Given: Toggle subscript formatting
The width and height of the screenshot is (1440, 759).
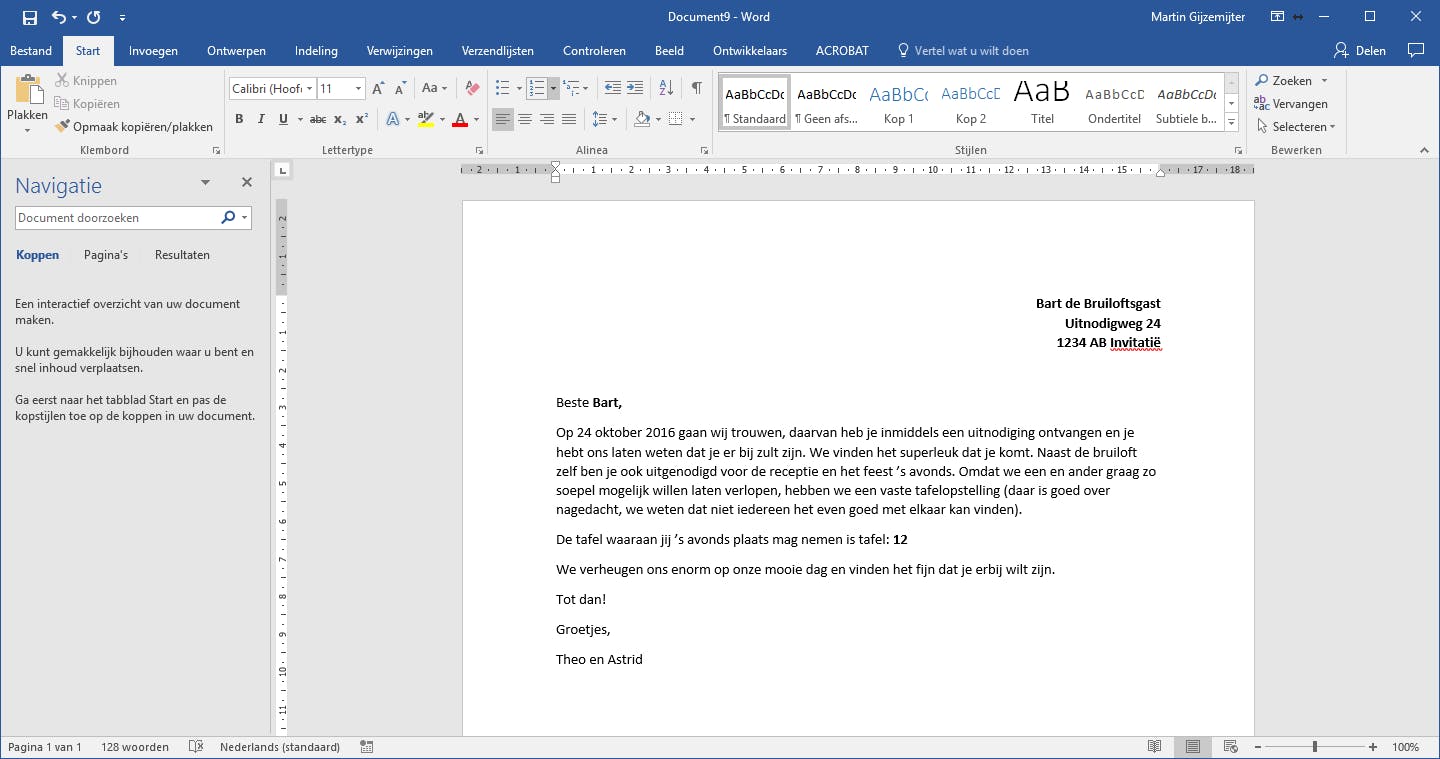Looking at the screenshot, I should coord(340,120).
